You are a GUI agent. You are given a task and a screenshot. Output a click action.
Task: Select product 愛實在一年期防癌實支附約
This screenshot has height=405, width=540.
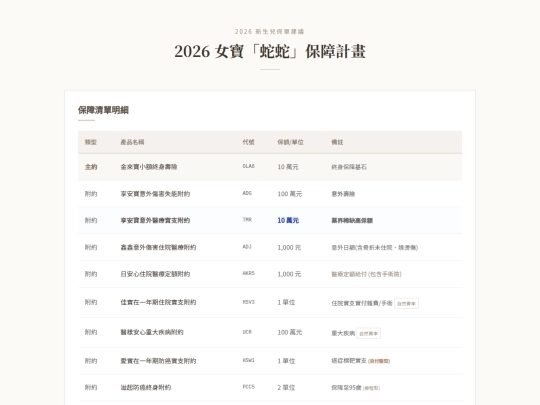click(x=158, y=361)
